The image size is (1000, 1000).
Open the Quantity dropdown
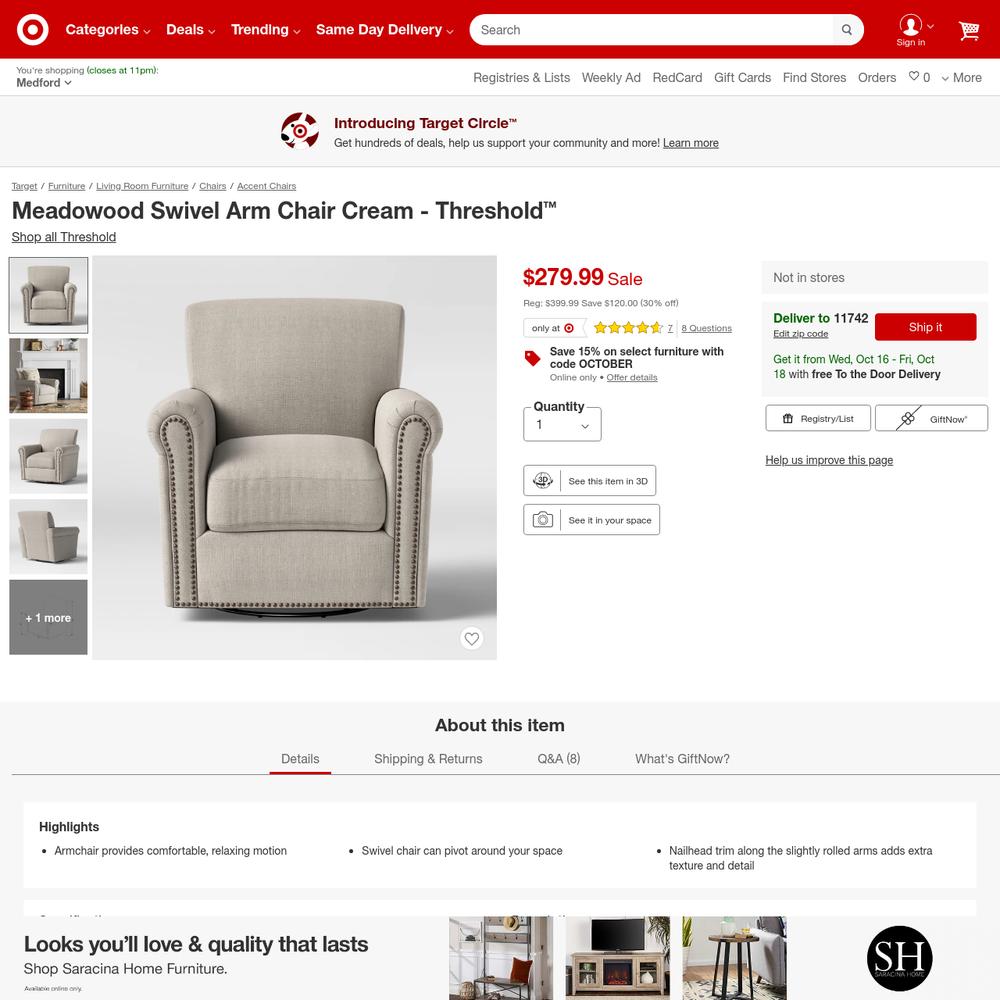562,425
